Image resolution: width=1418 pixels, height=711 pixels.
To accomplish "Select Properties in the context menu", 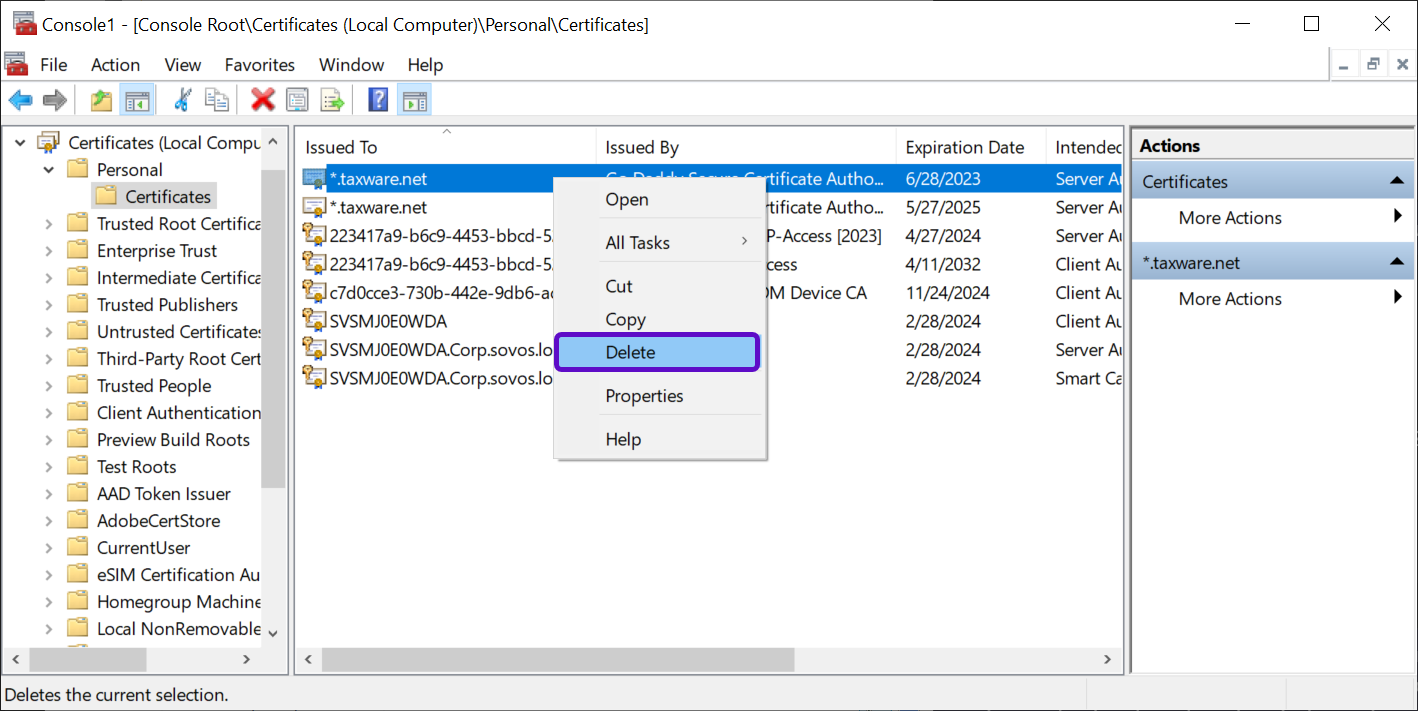I will click(x=644, y=396).
